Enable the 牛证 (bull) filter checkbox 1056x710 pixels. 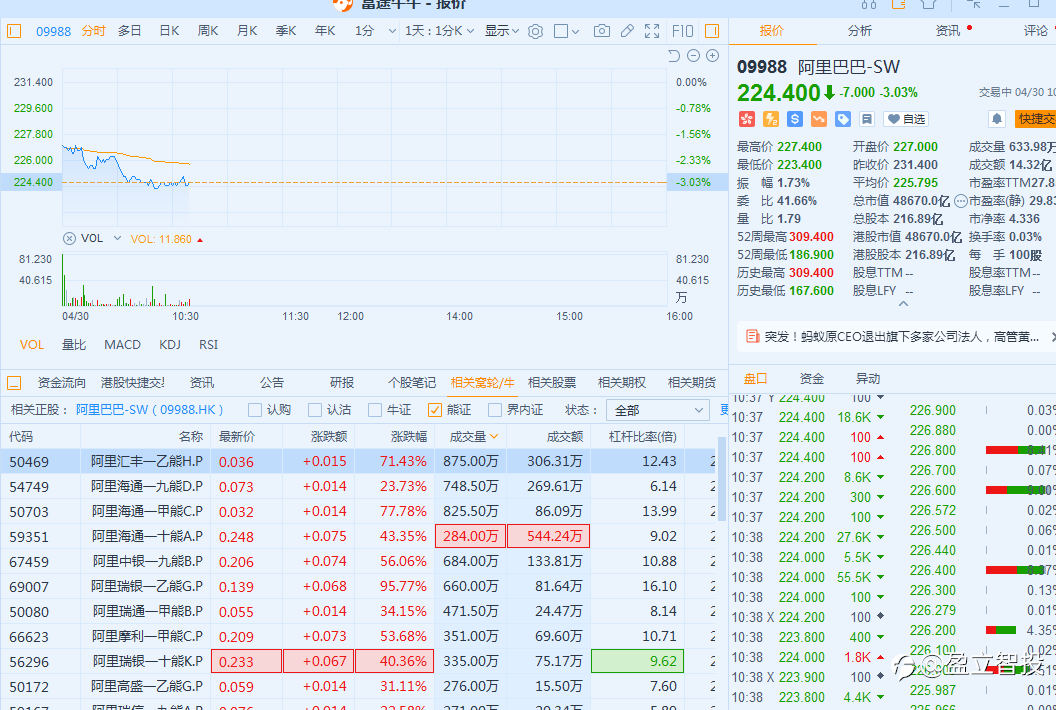(375, 410)
